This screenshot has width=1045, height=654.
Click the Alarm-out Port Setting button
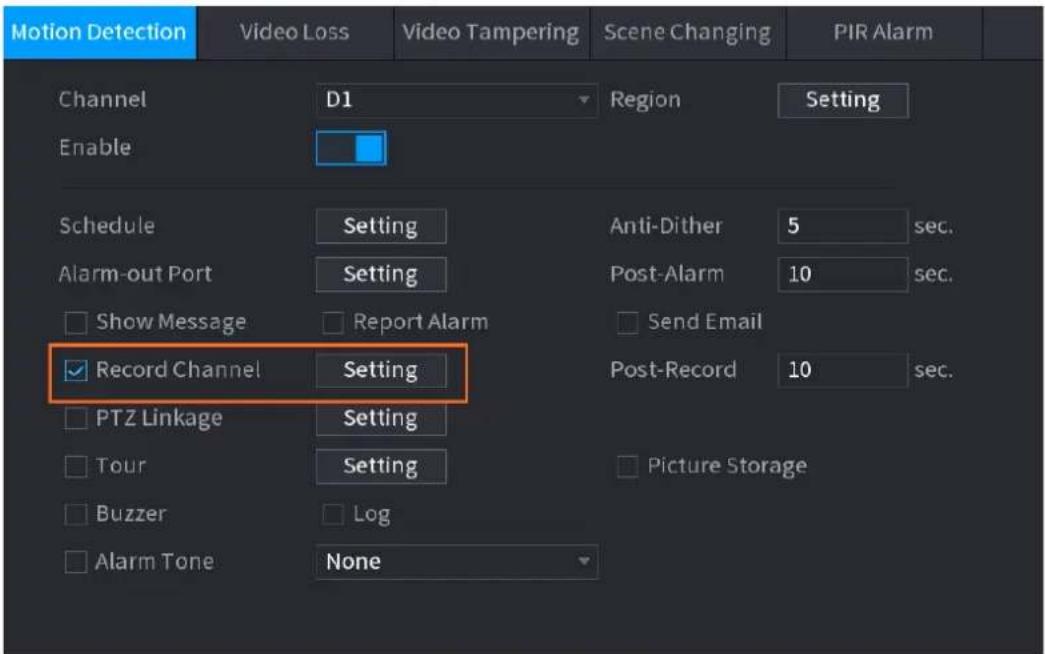coord(381,274)
